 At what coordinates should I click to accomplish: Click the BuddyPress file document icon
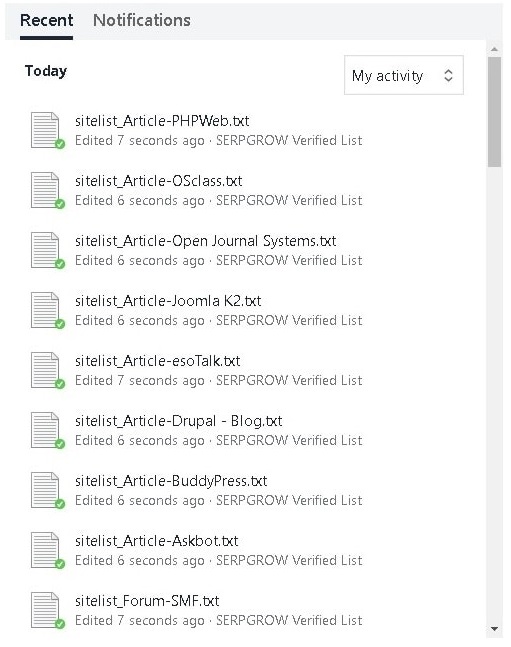coord(46,490)
